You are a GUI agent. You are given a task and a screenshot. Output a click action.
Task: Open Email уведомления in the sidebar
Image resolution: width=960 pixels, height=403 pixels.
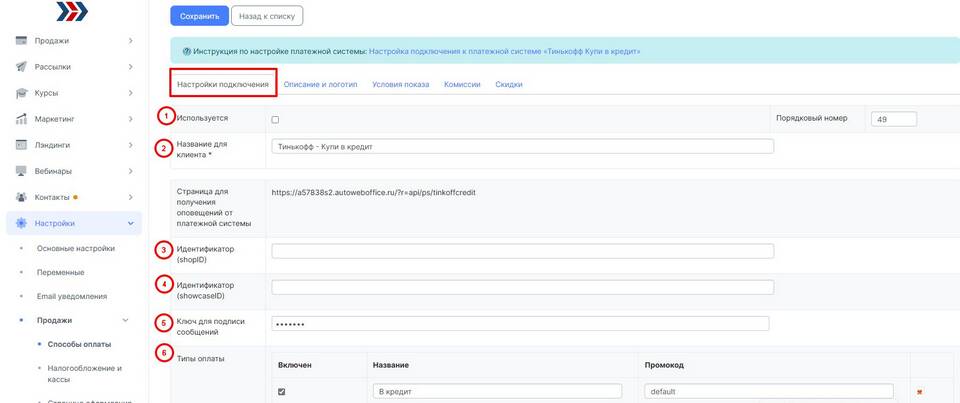pyautogui.click(x=72, y=296)
